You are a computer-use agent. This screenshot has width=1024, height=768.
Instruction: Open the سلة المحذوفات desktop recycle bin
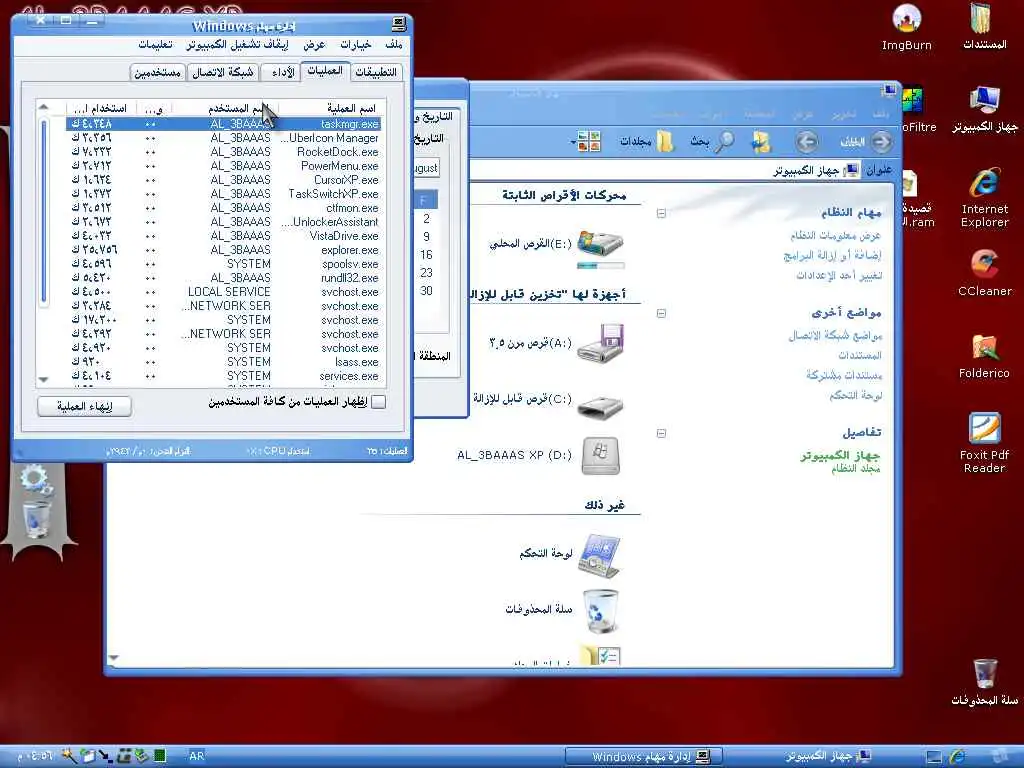point(985,682)
